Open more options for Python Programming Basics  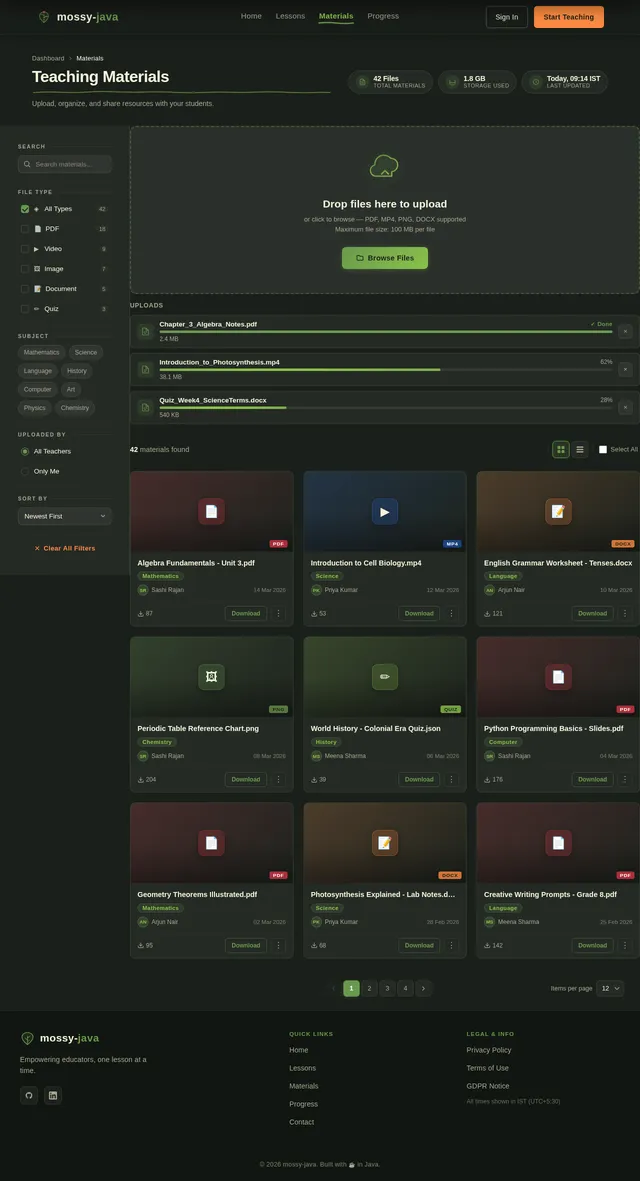click(625, 779)
